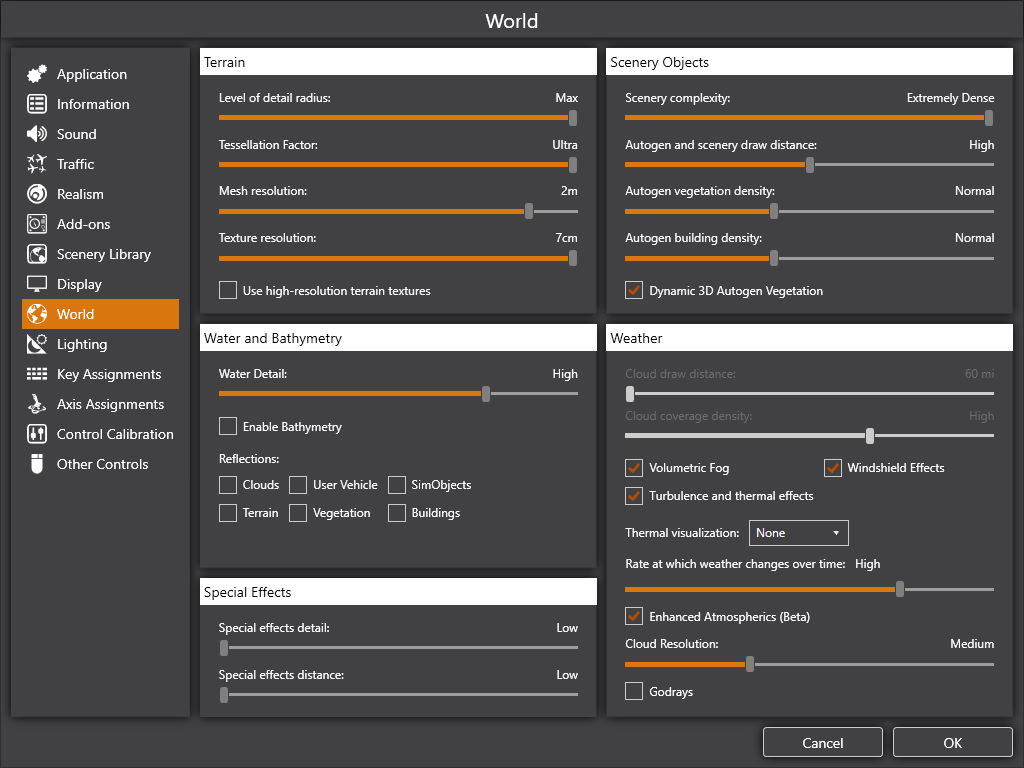Screen dimensions: 1024x768
Task: Open the Key Assignments section
Action: pos(108,374)
